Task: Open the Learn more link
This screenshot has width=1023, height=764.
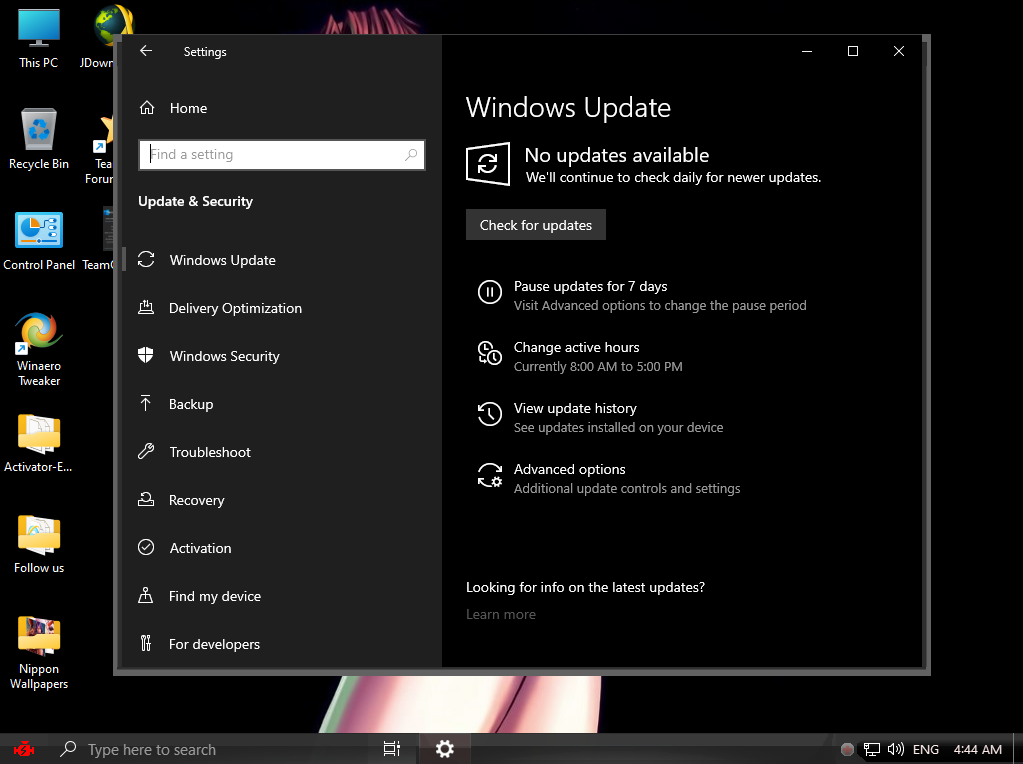Action: click(x=501, y=614)
